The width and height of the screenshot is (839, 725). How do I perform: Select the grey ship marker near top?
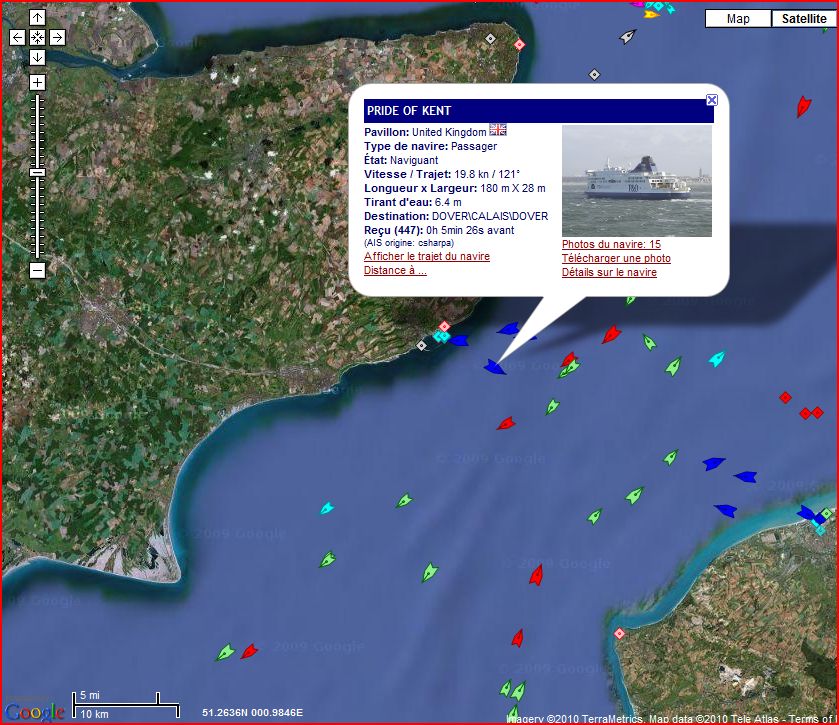tap(627, 36)
